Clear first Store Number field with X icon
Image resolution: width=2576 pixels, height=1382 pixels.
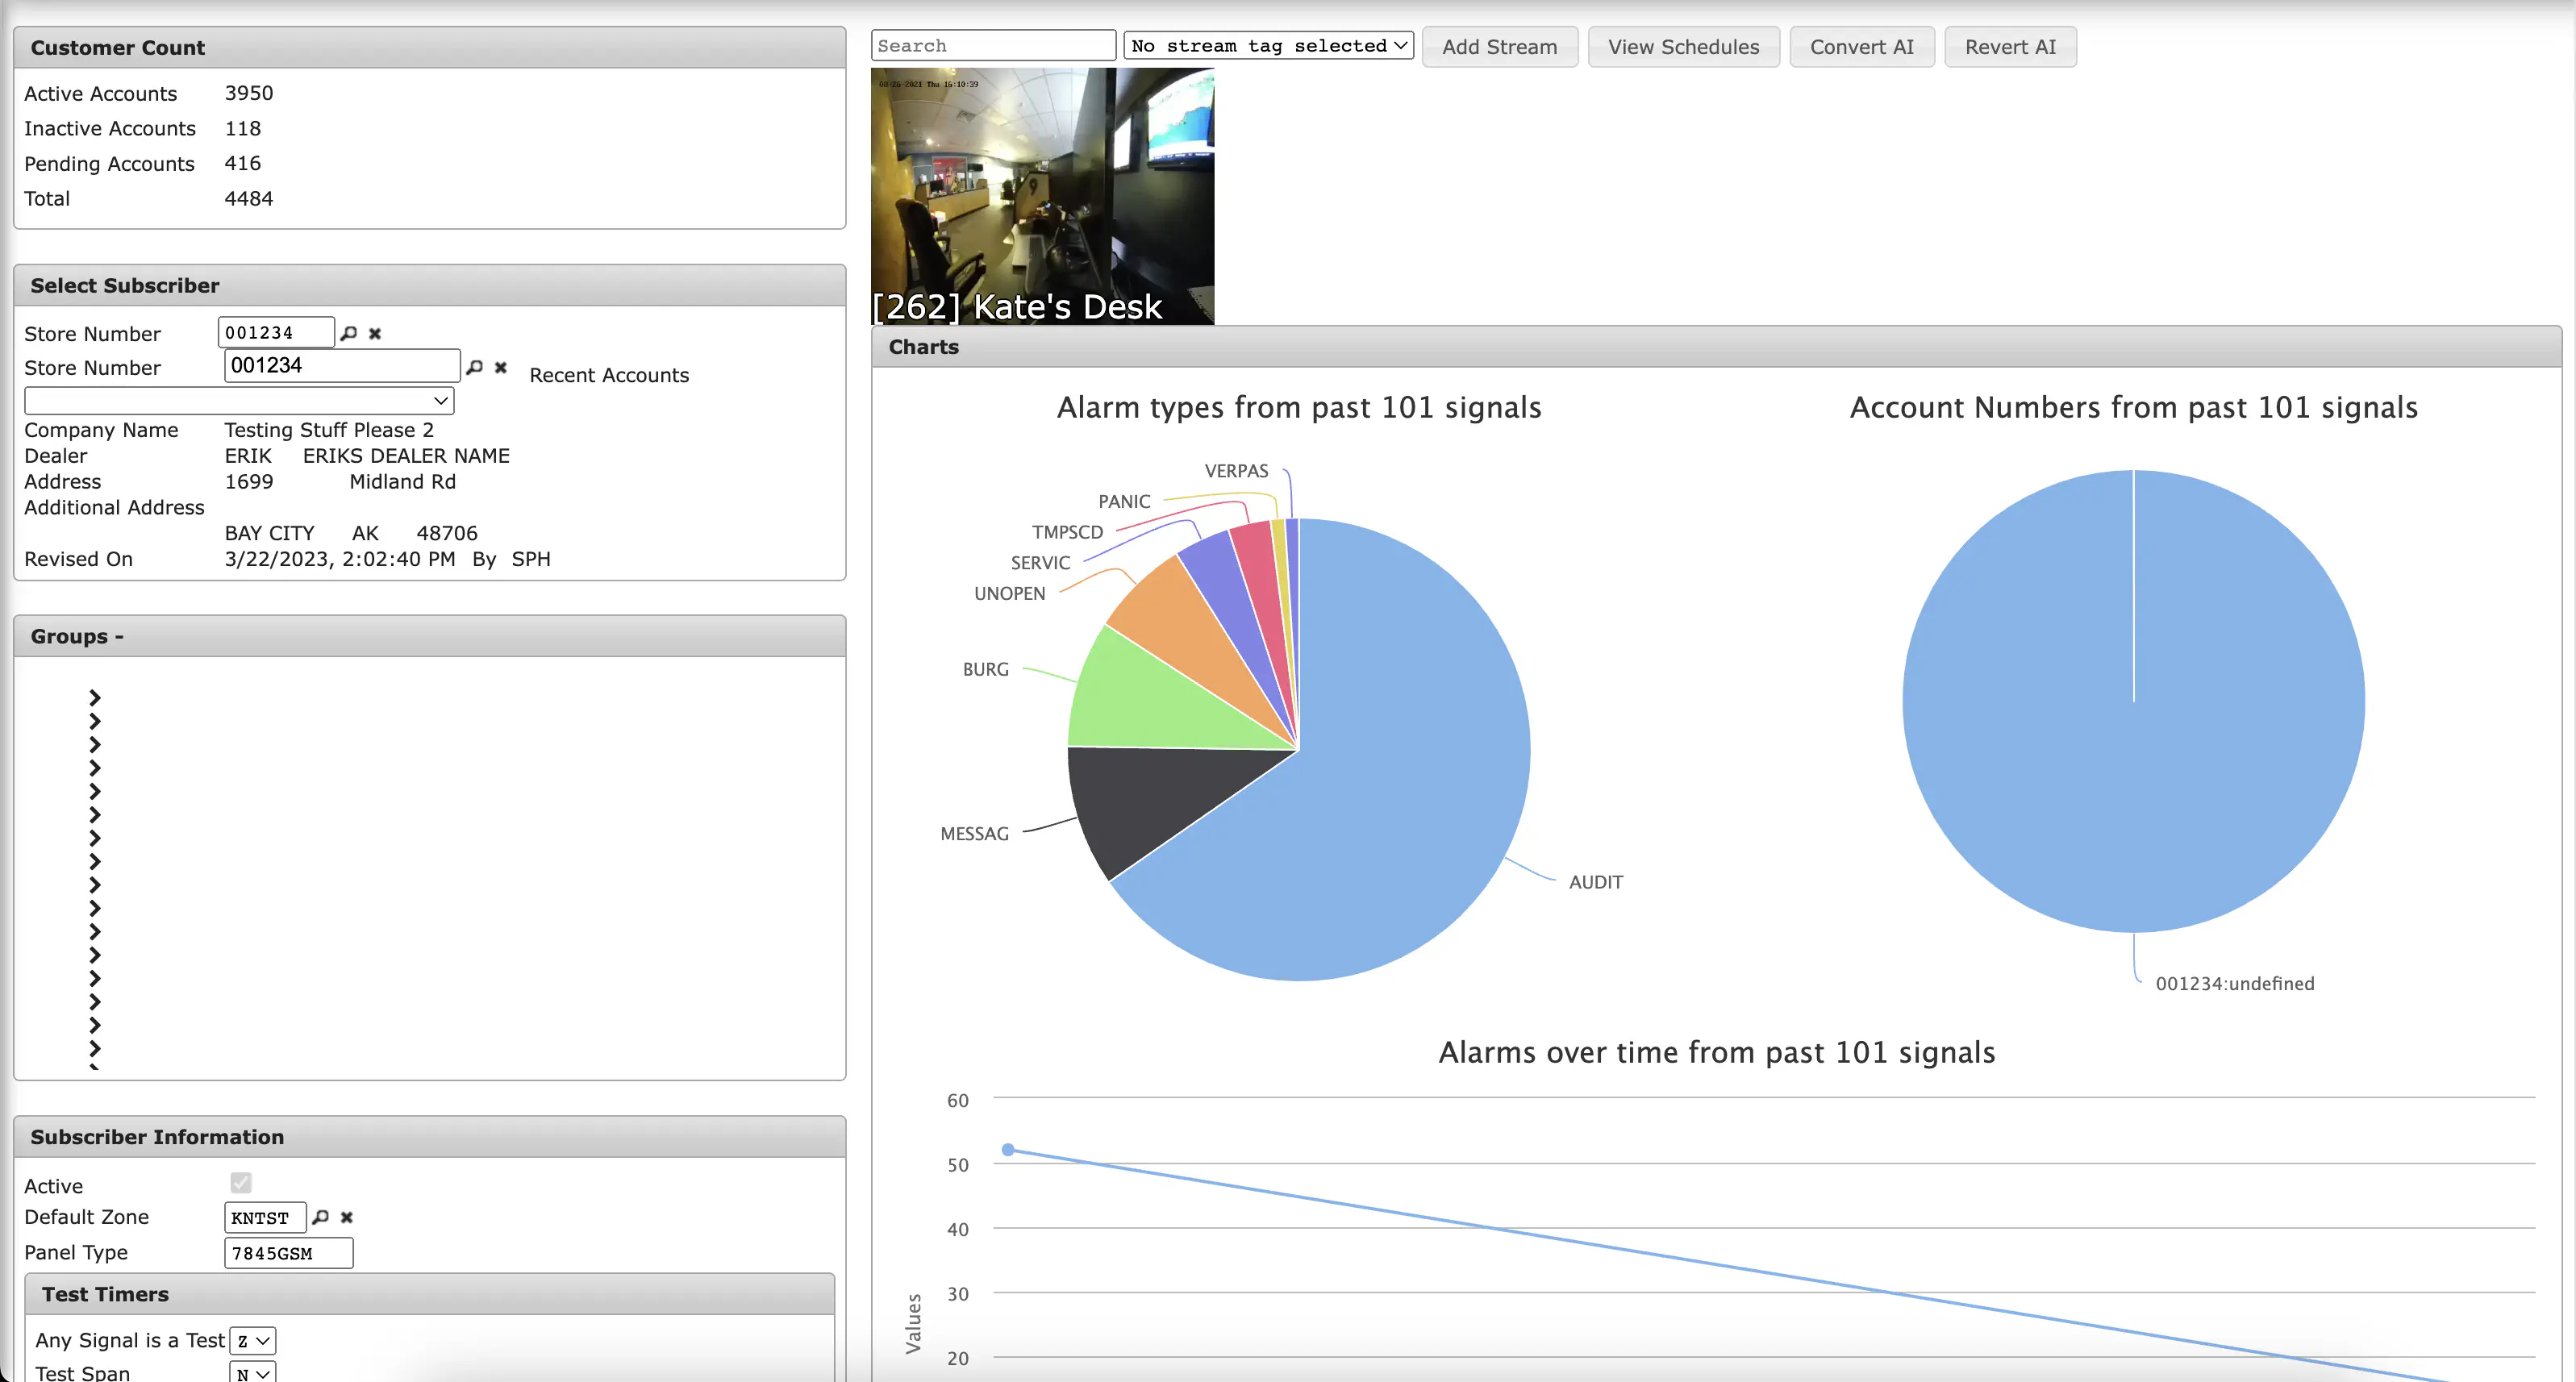375,333
